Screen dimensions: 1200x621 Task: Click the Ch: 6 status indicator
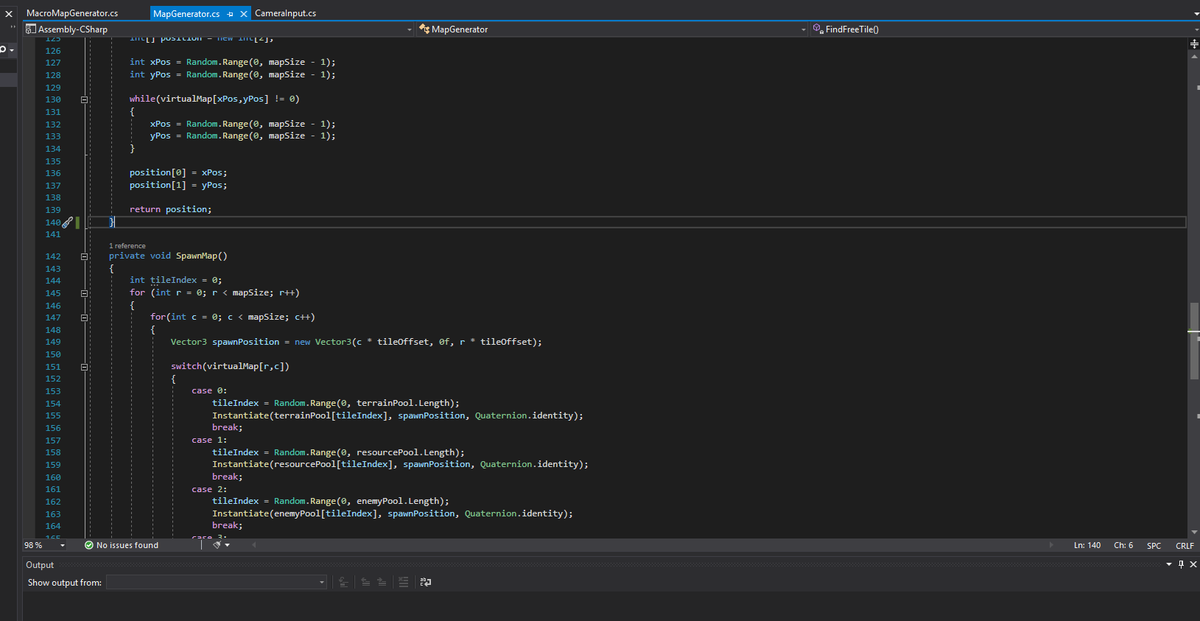coord(1122,546)
